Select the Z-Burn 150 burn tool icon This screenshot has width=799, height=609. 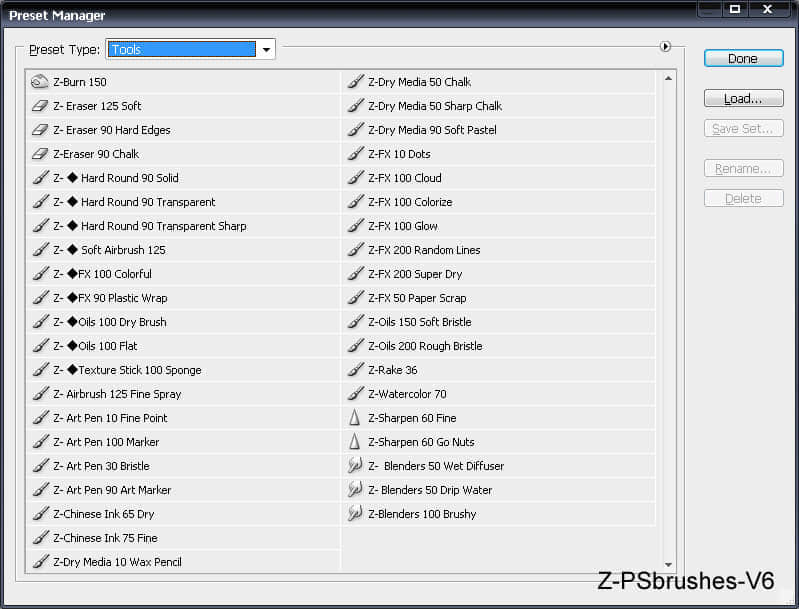[40, 82]
